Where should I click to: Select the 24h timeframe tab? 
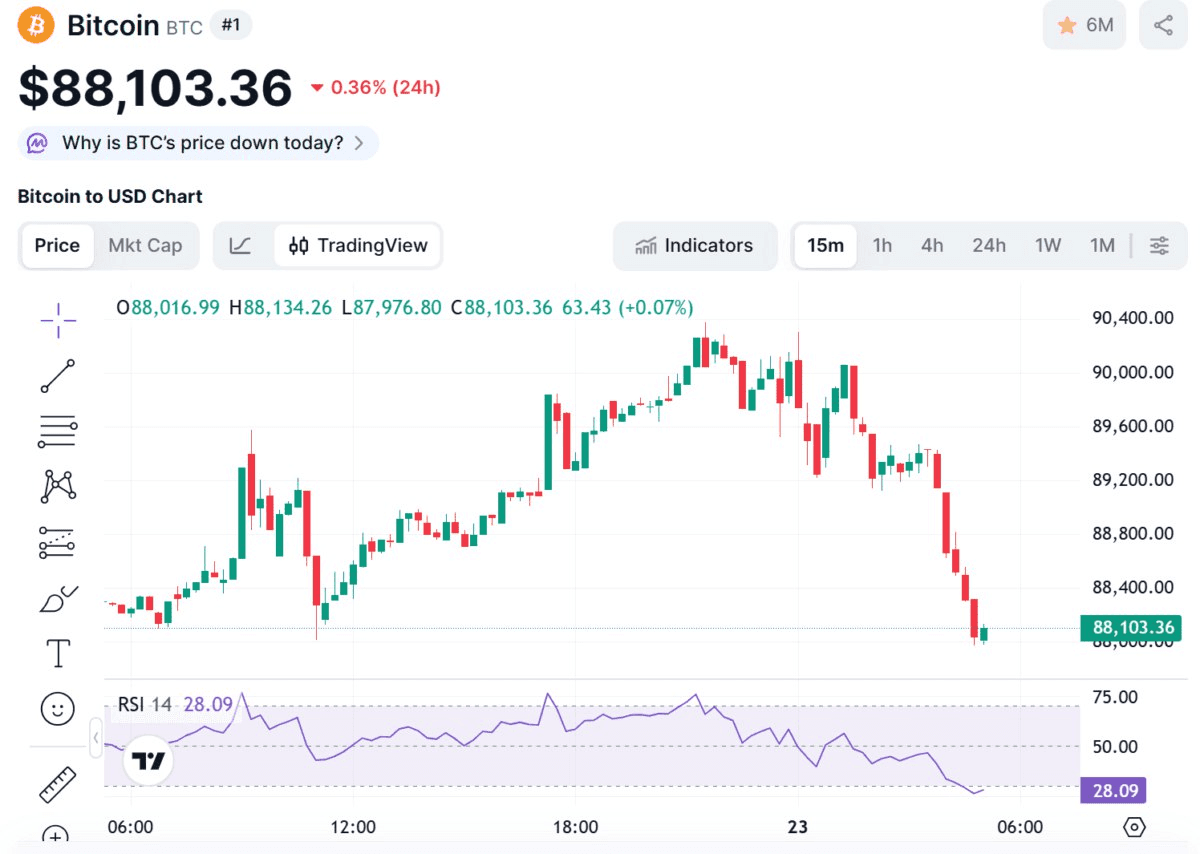pos(989,245)
